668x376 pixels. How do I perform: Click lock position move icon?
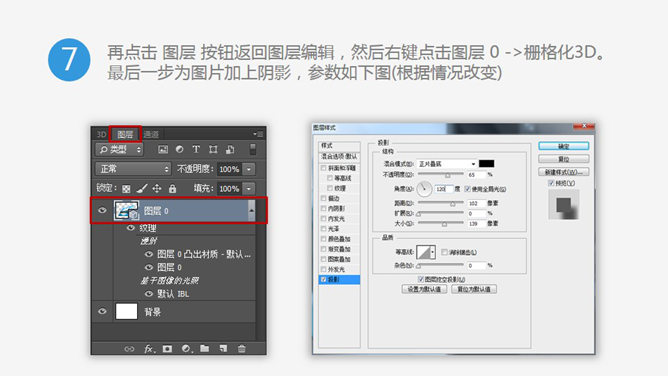coord(157,188)
